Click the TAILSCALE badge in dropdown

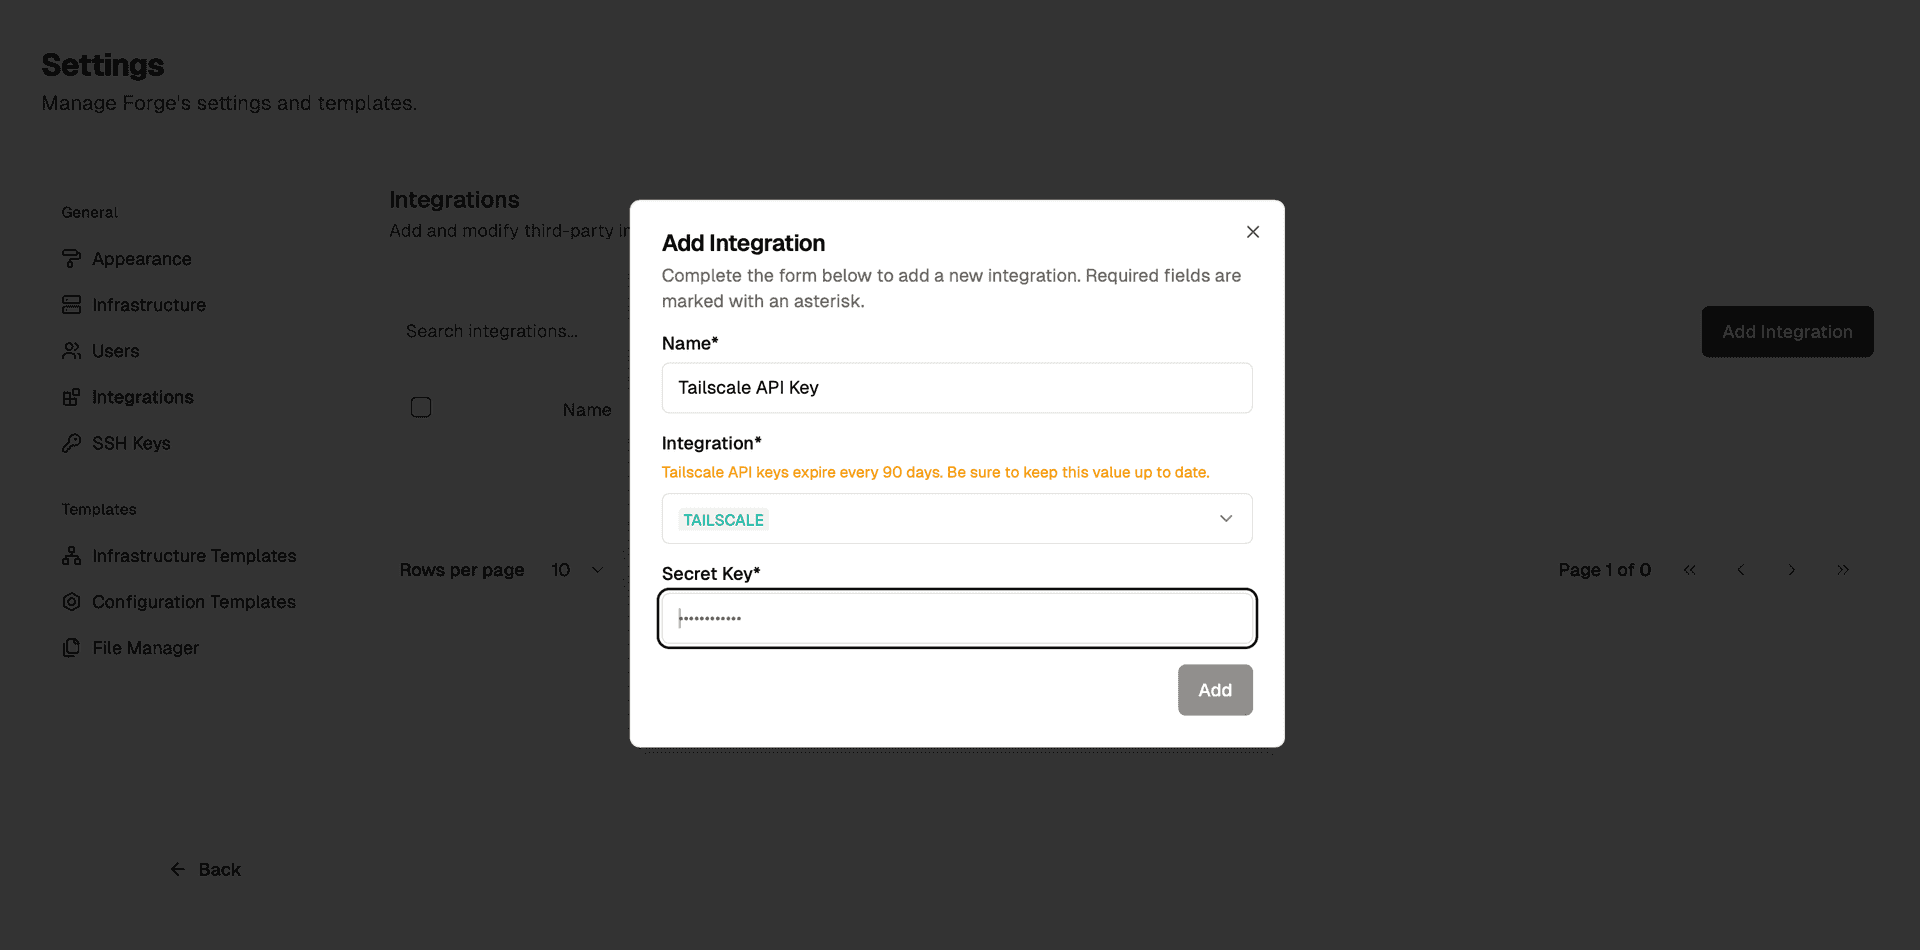(x=723, y=520)
